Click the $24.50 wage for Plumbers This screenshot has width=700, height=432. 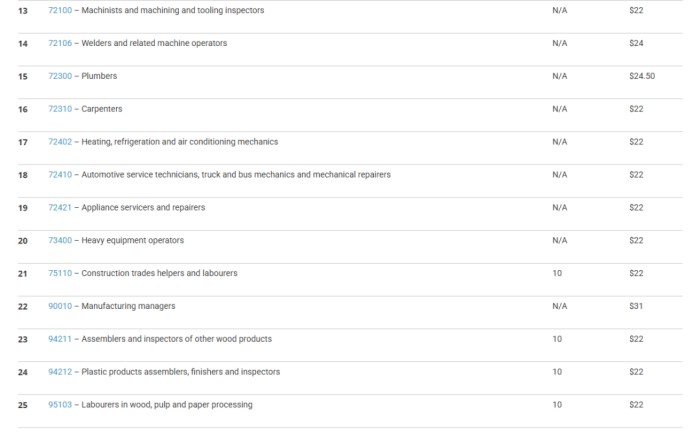(641, 76)
